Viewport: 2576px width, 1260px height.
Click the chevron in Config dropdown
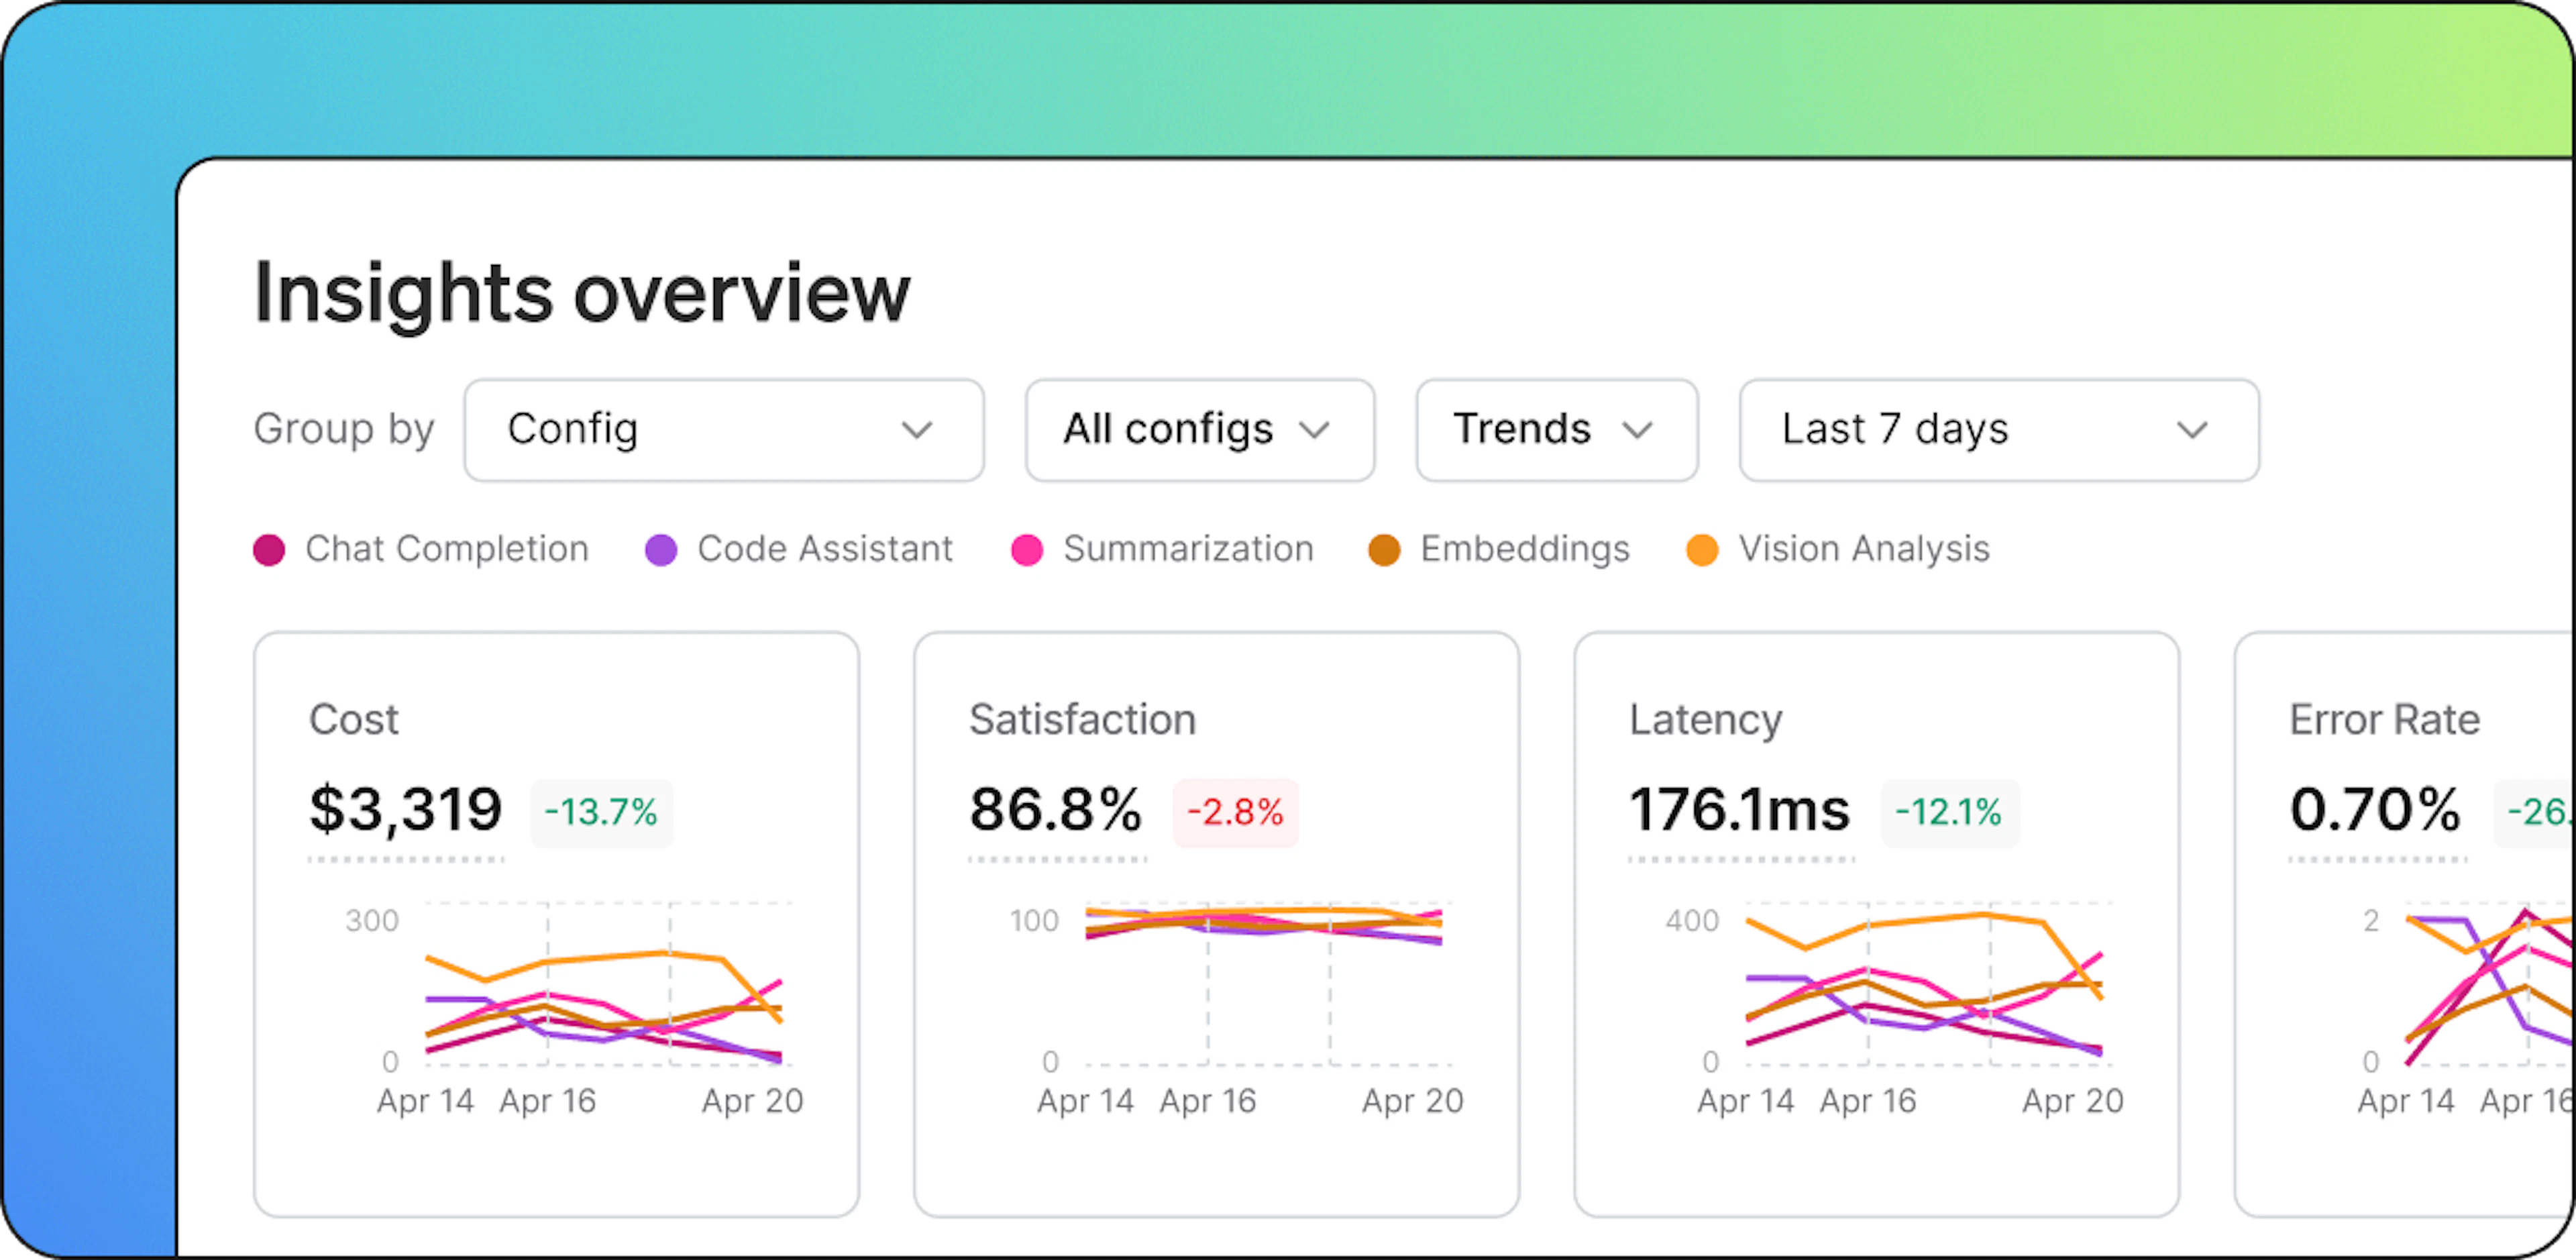(x=917, y=431)
